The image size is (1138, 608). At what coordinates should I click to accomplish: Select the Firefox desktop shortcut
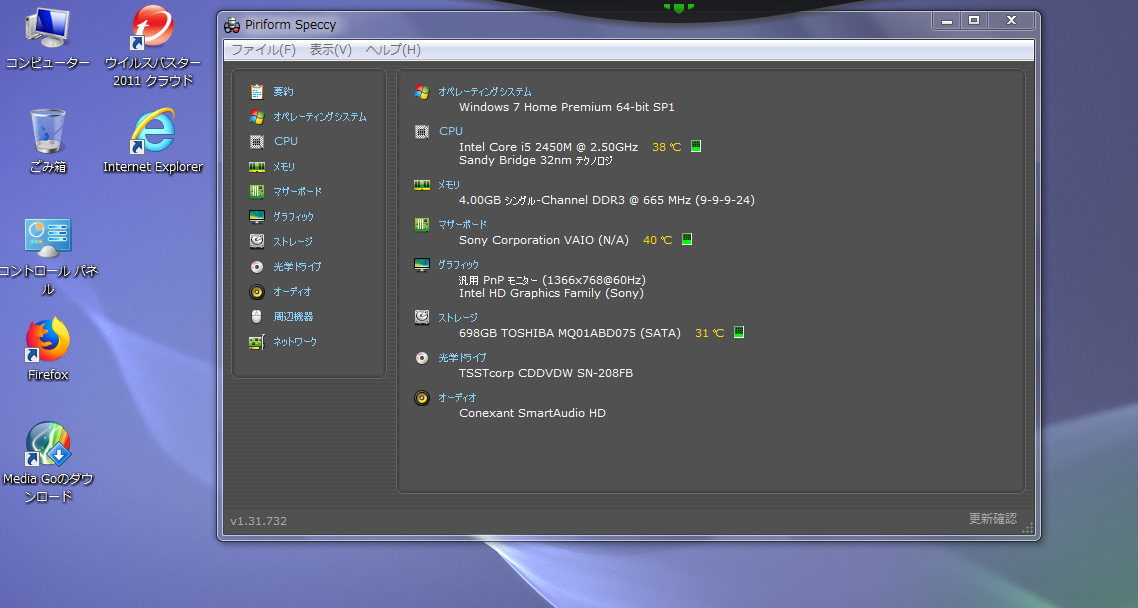click(48, 349)
